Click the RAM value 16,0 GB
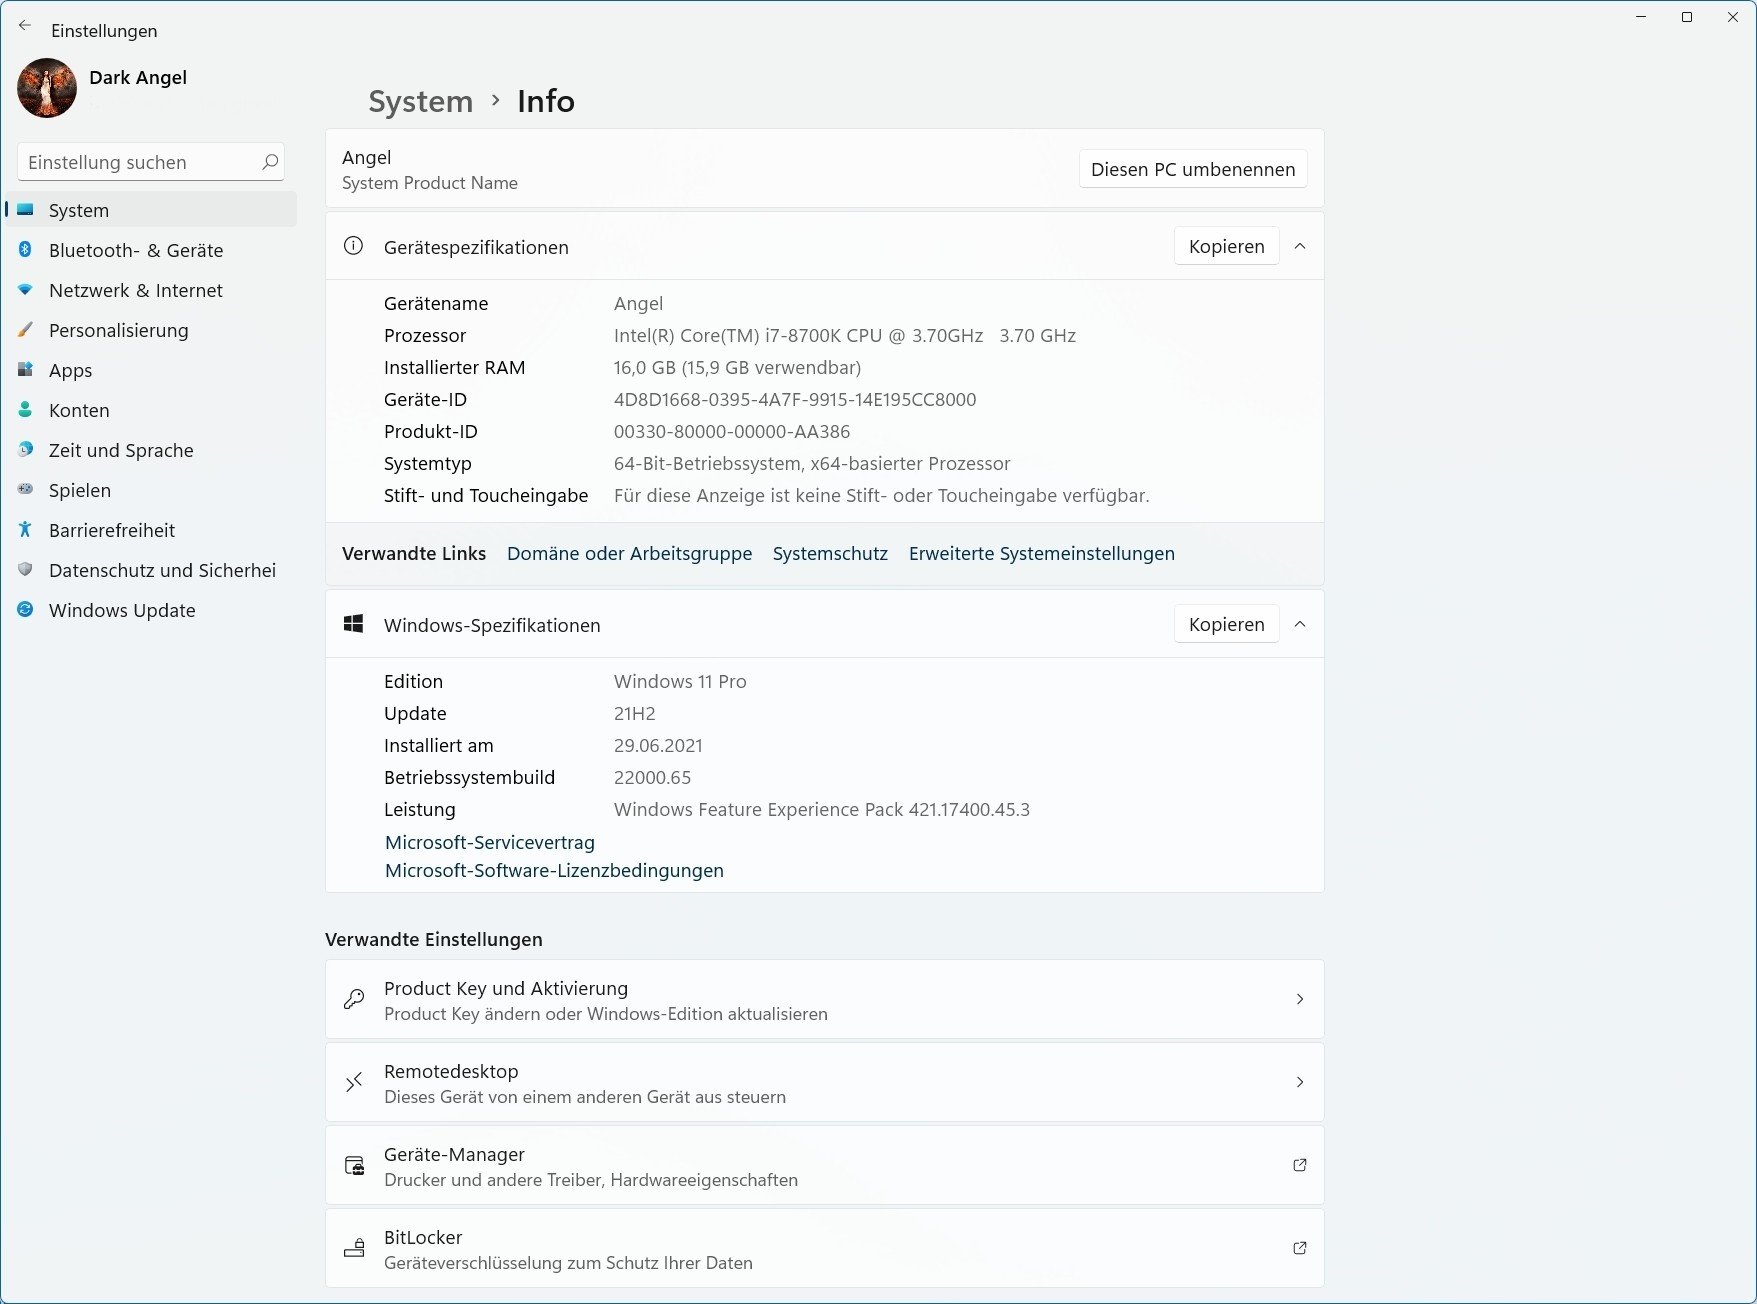1757x1304 pixels. pos(737,367)
